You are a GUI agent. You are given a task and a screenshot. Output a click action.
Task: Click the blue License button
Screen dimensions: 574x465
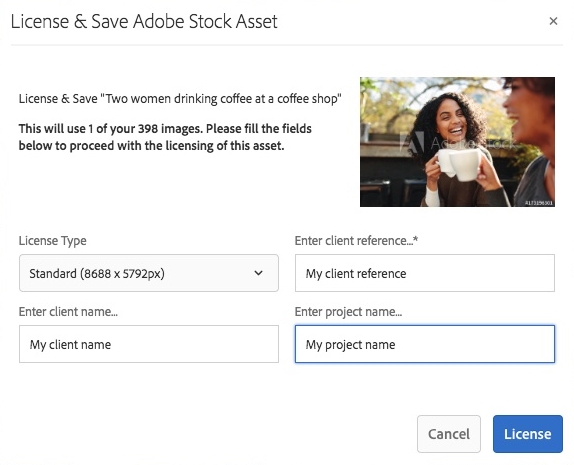click(x=528, y=434)
